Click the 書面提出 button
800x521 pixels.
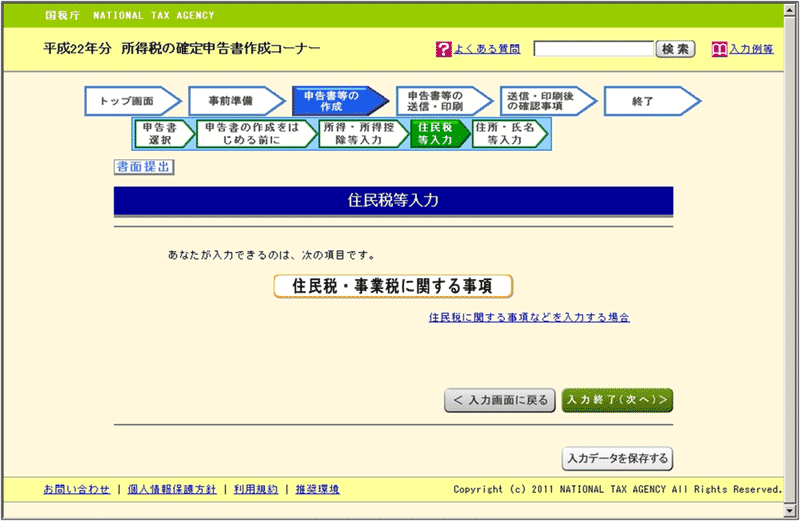click(x=144, y=167)
